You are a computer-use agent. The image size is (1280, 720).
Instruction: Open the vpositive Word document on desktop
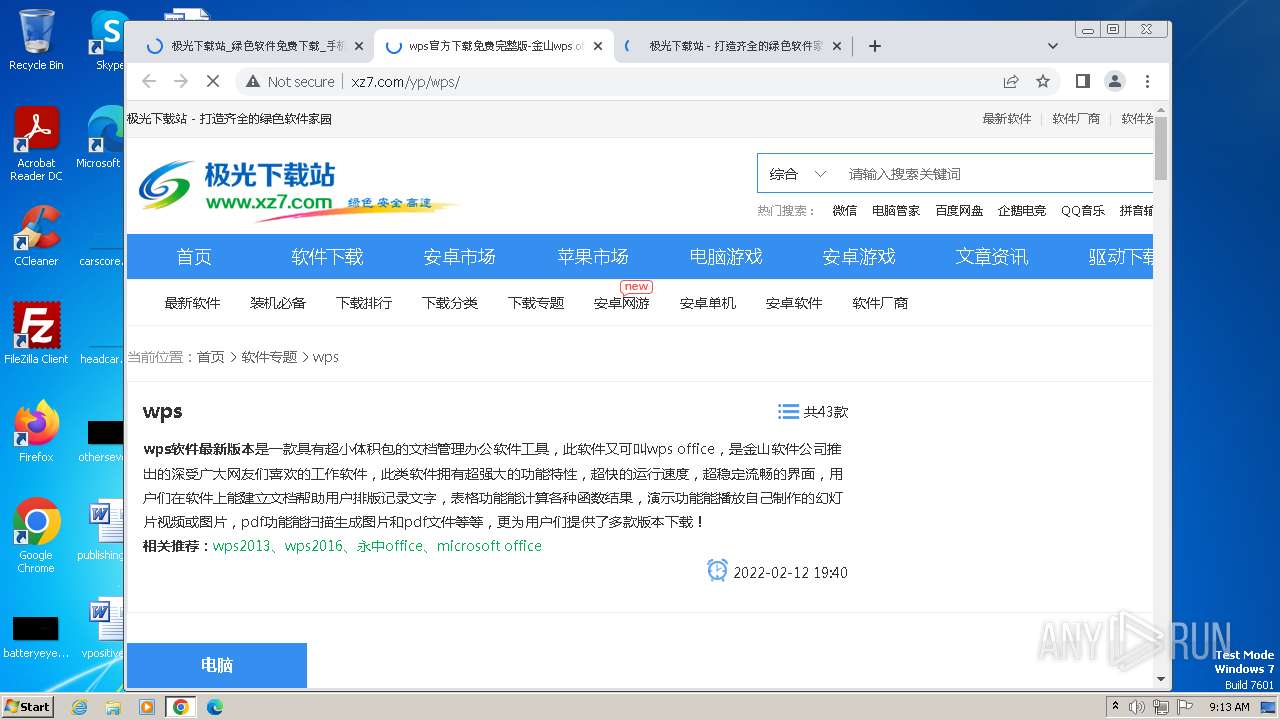(101, 629)
